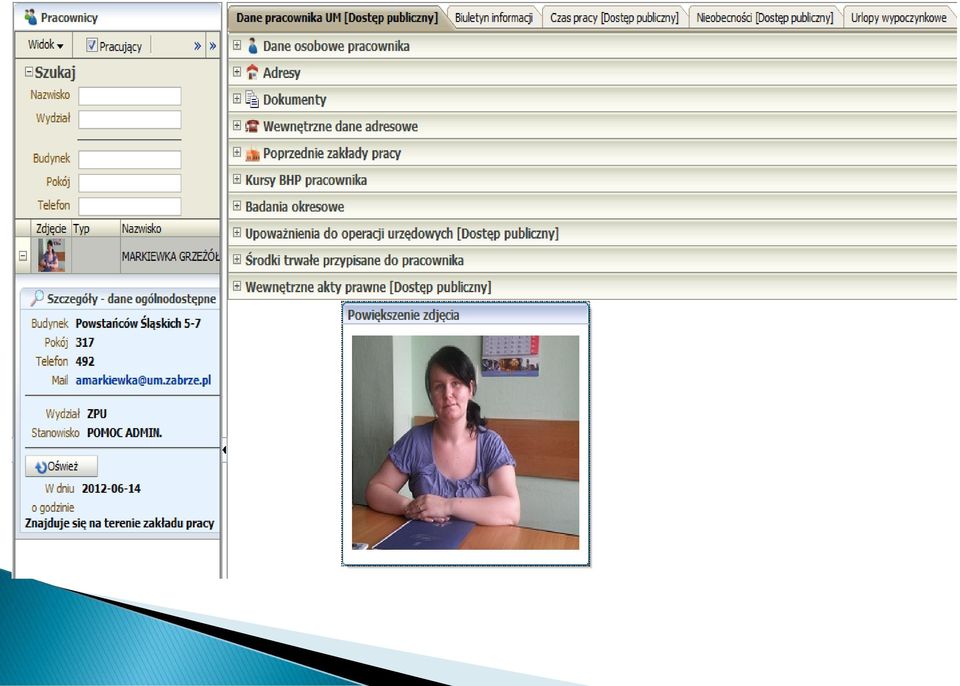The height and width of the screenshot is (686, 960).
Task: Click the date 2012-06-14
Action: point(111,488)
